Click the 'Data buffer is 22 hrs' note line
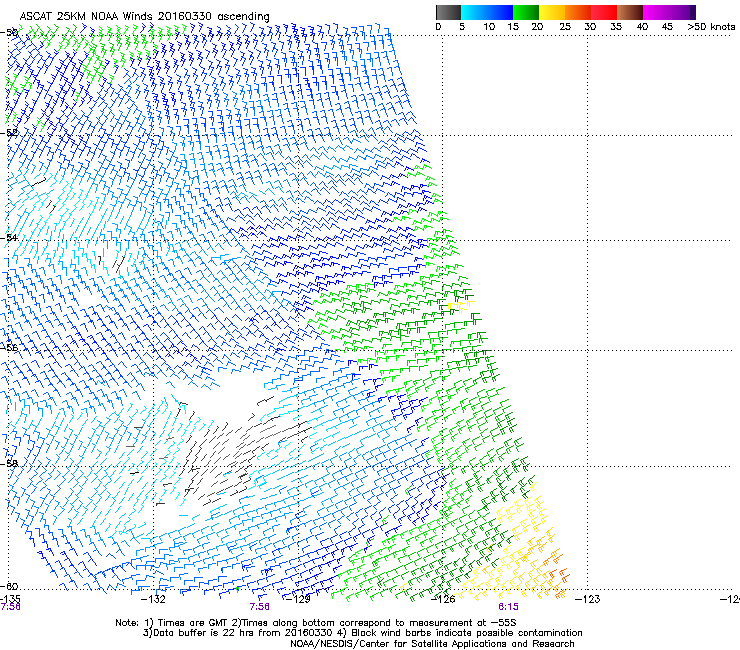Image resolution: width=740 pixels, height=650 pixels. click(362, 633)
